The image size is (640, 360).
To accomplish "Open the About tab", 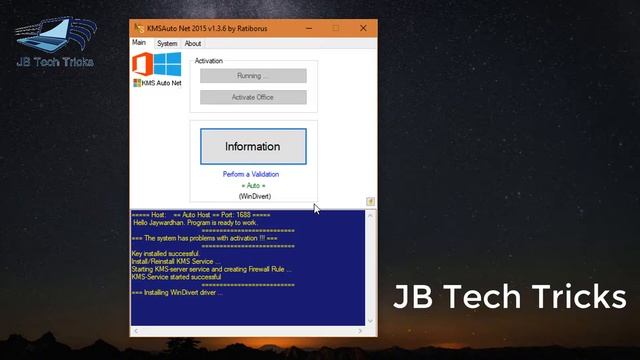I will pyautogui.click(x=193, y=44).
